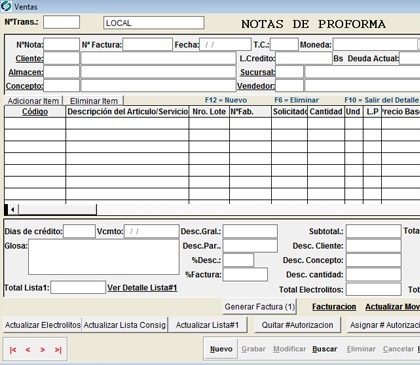Image resolution: width=420 pixels, height=365 pixels.
Task: Go to next record arrow
Action: click(x=43, y=350)
